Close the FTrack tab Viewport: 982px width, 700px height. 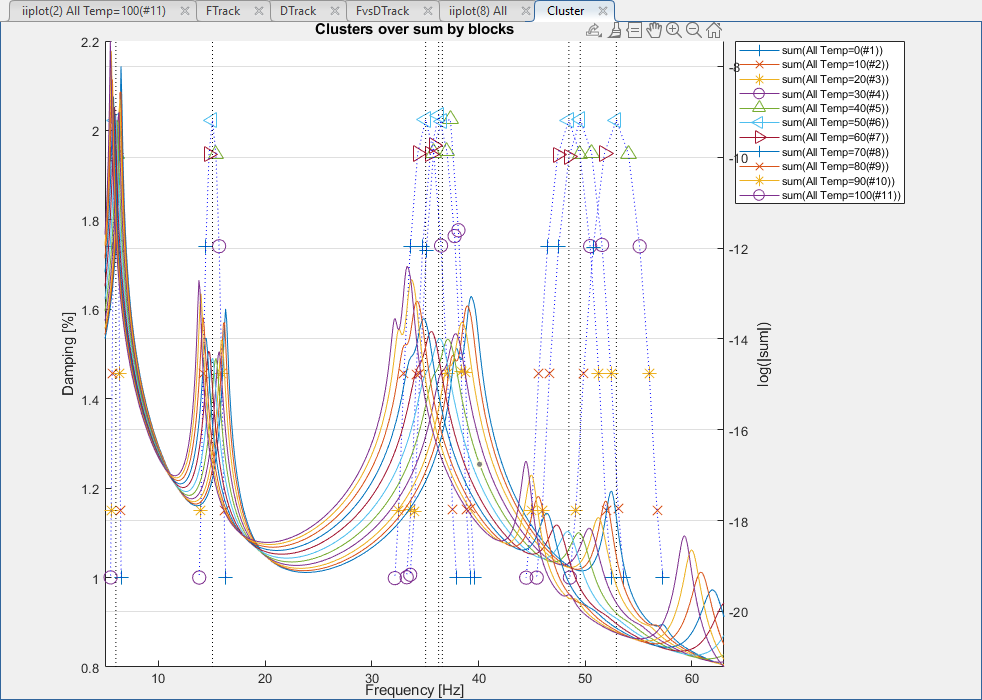[258, 11]
